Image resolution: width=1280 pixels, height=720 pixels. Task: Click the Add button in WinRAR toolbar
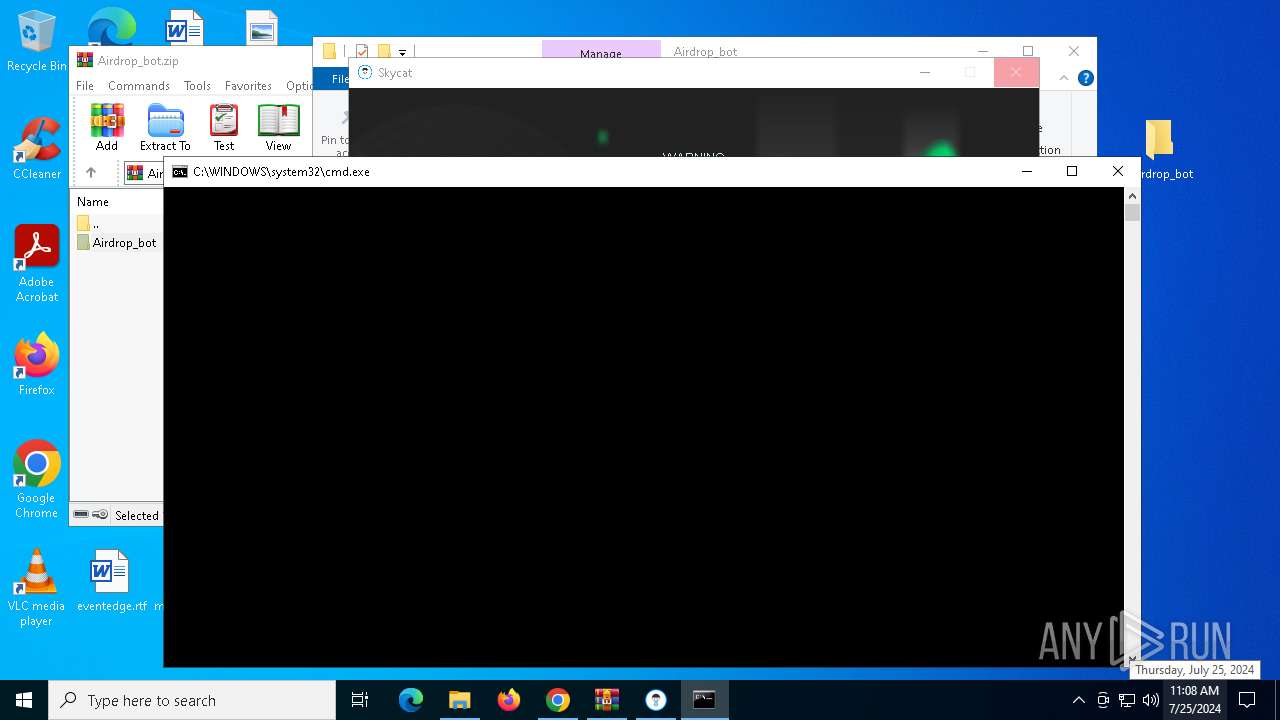point(107,127)
